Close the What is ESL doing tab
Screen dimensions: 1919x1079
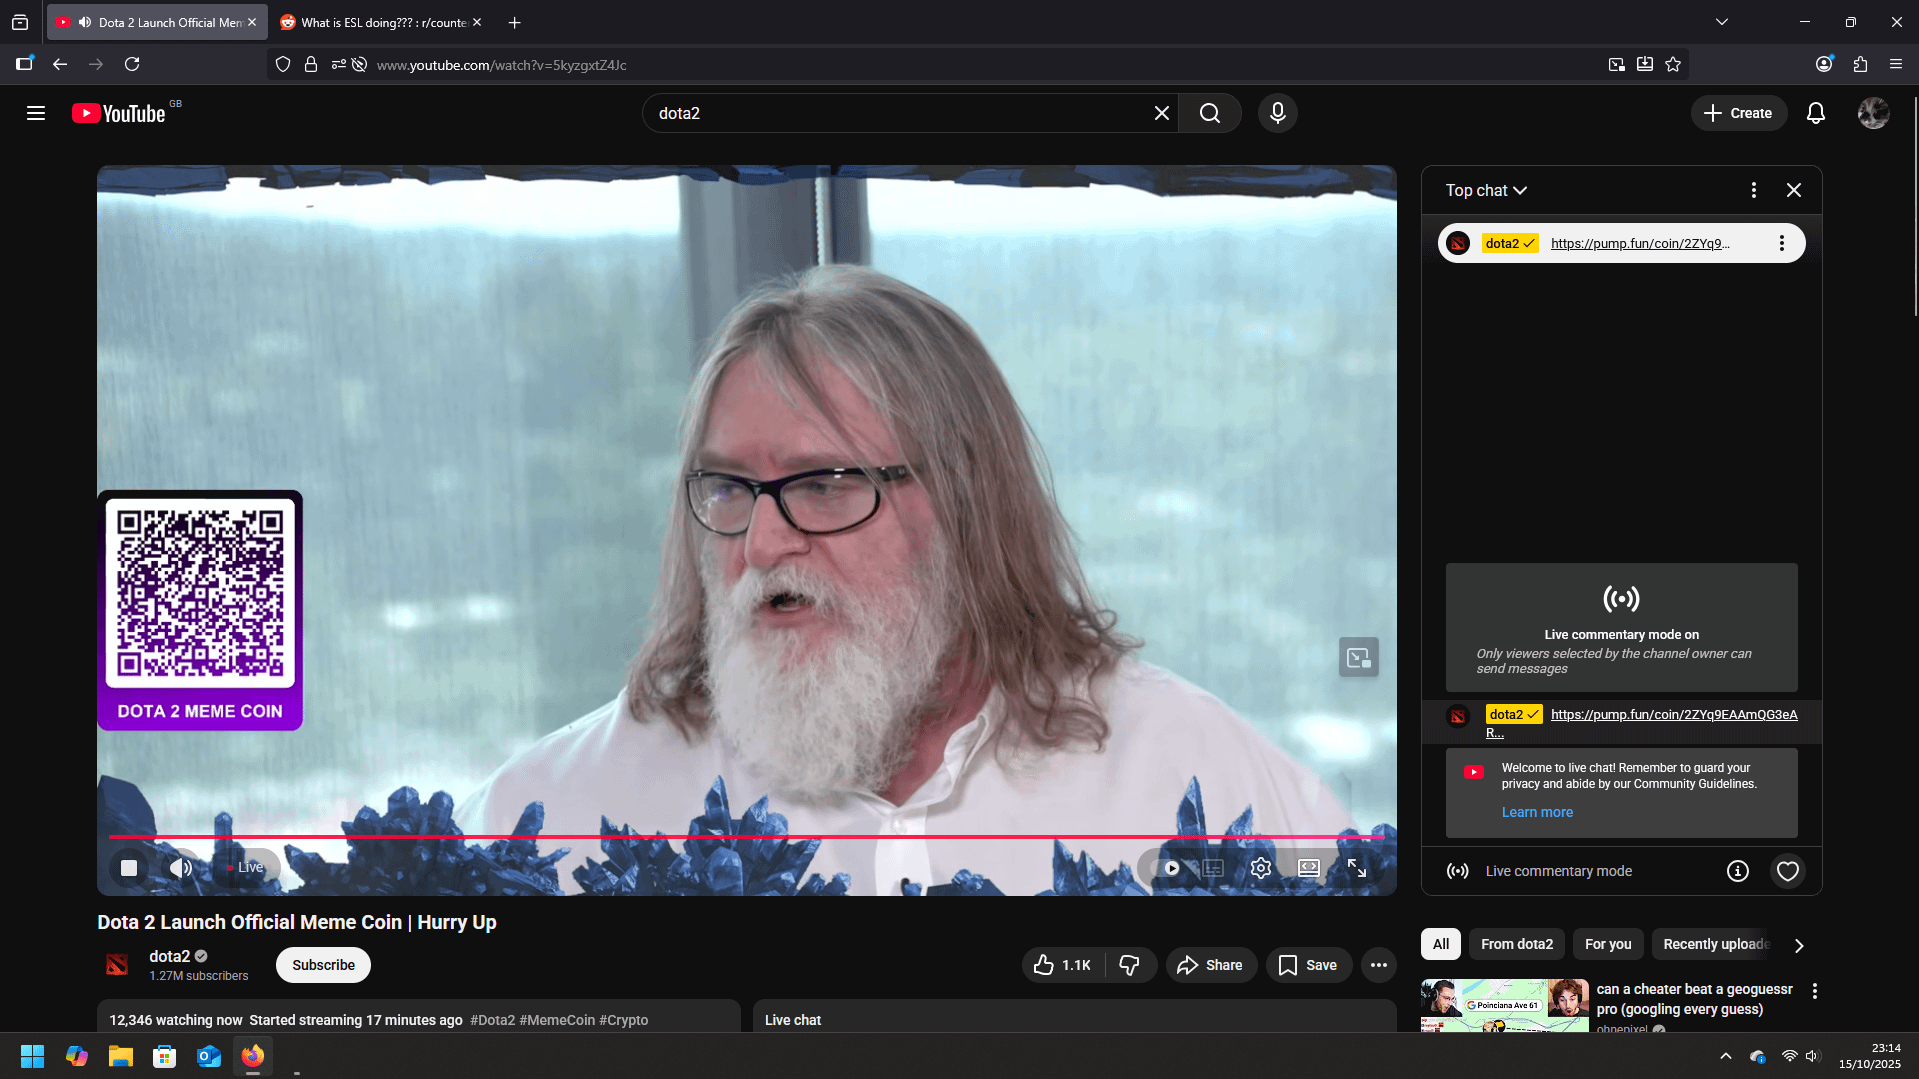point(477,22)
